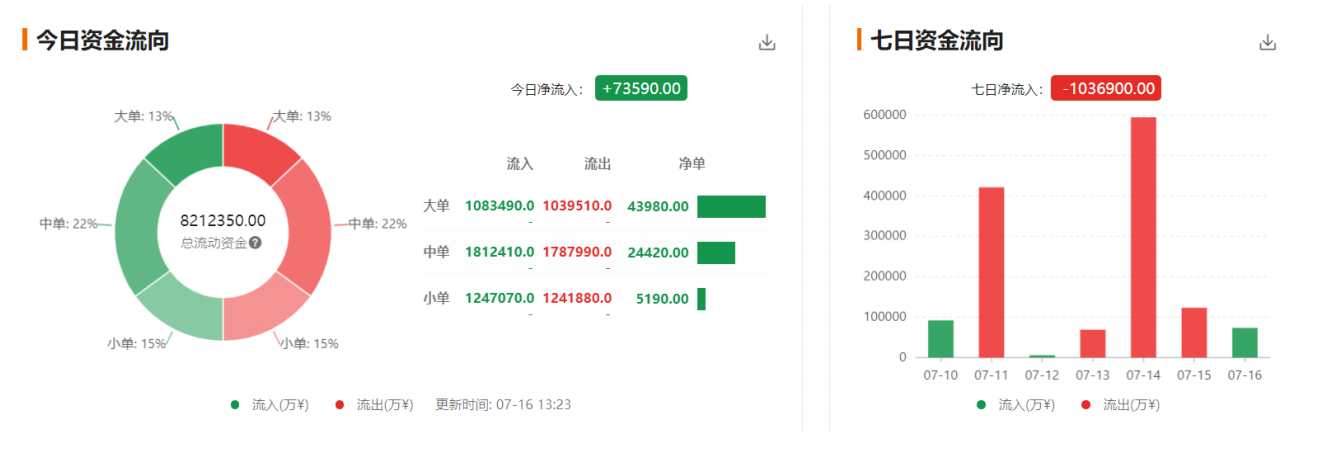Click 小单 outflow value 1241880.0
The width and height of the screenshot is (1331, 471).
pyautogui.click(x=577, y=298)
